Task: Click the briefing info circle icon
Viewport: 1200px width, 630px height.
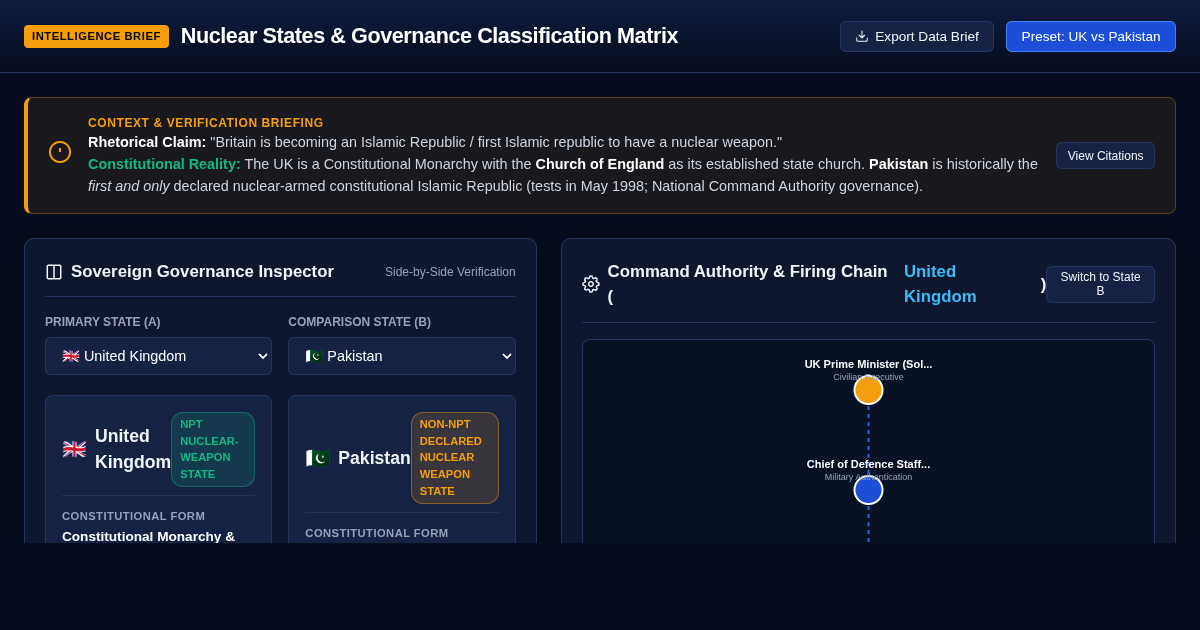Action: point(60,152)
